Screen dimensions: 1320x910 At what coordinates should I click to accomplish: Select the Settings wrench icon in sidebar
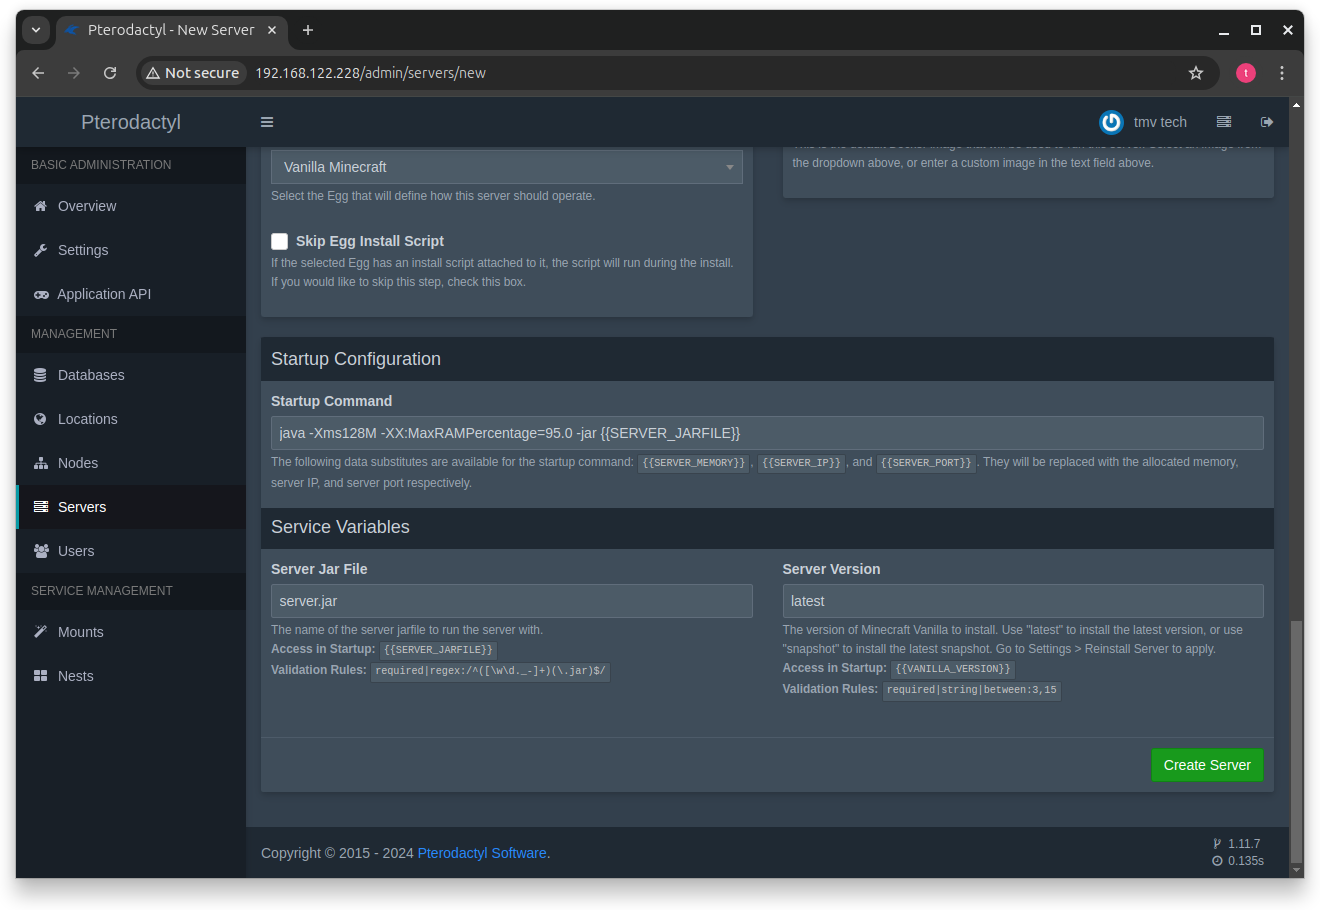click(42, 250)
